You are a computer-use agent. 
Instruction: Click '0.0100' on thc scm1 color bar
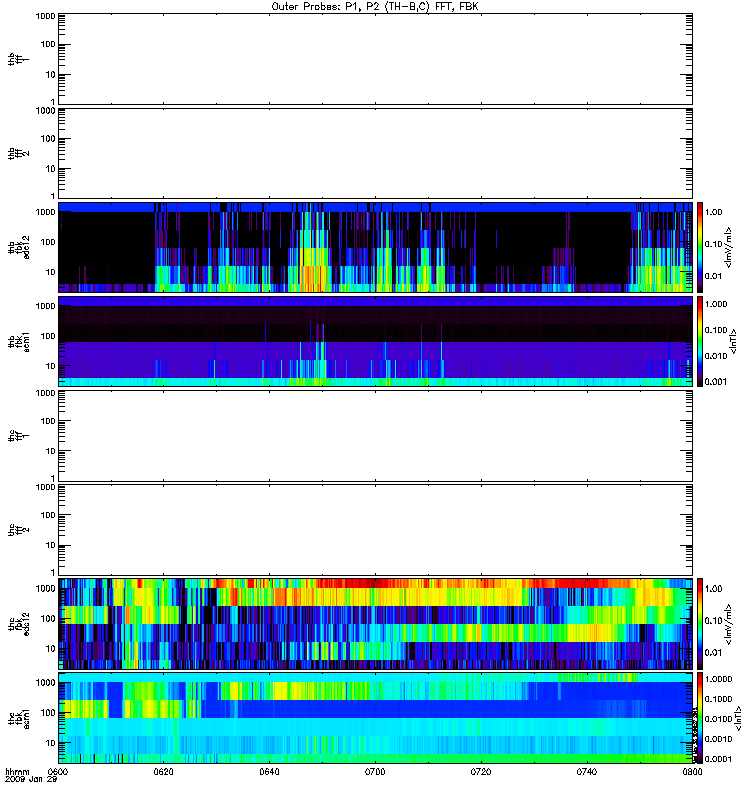[718, 719]
